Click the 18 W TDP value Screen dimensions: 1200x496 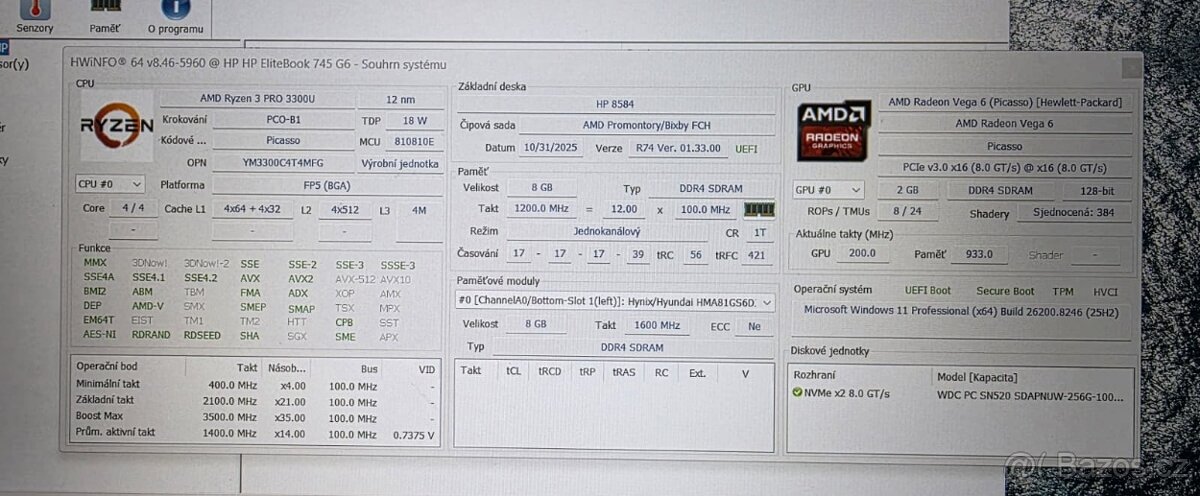[x=414, y=120]
